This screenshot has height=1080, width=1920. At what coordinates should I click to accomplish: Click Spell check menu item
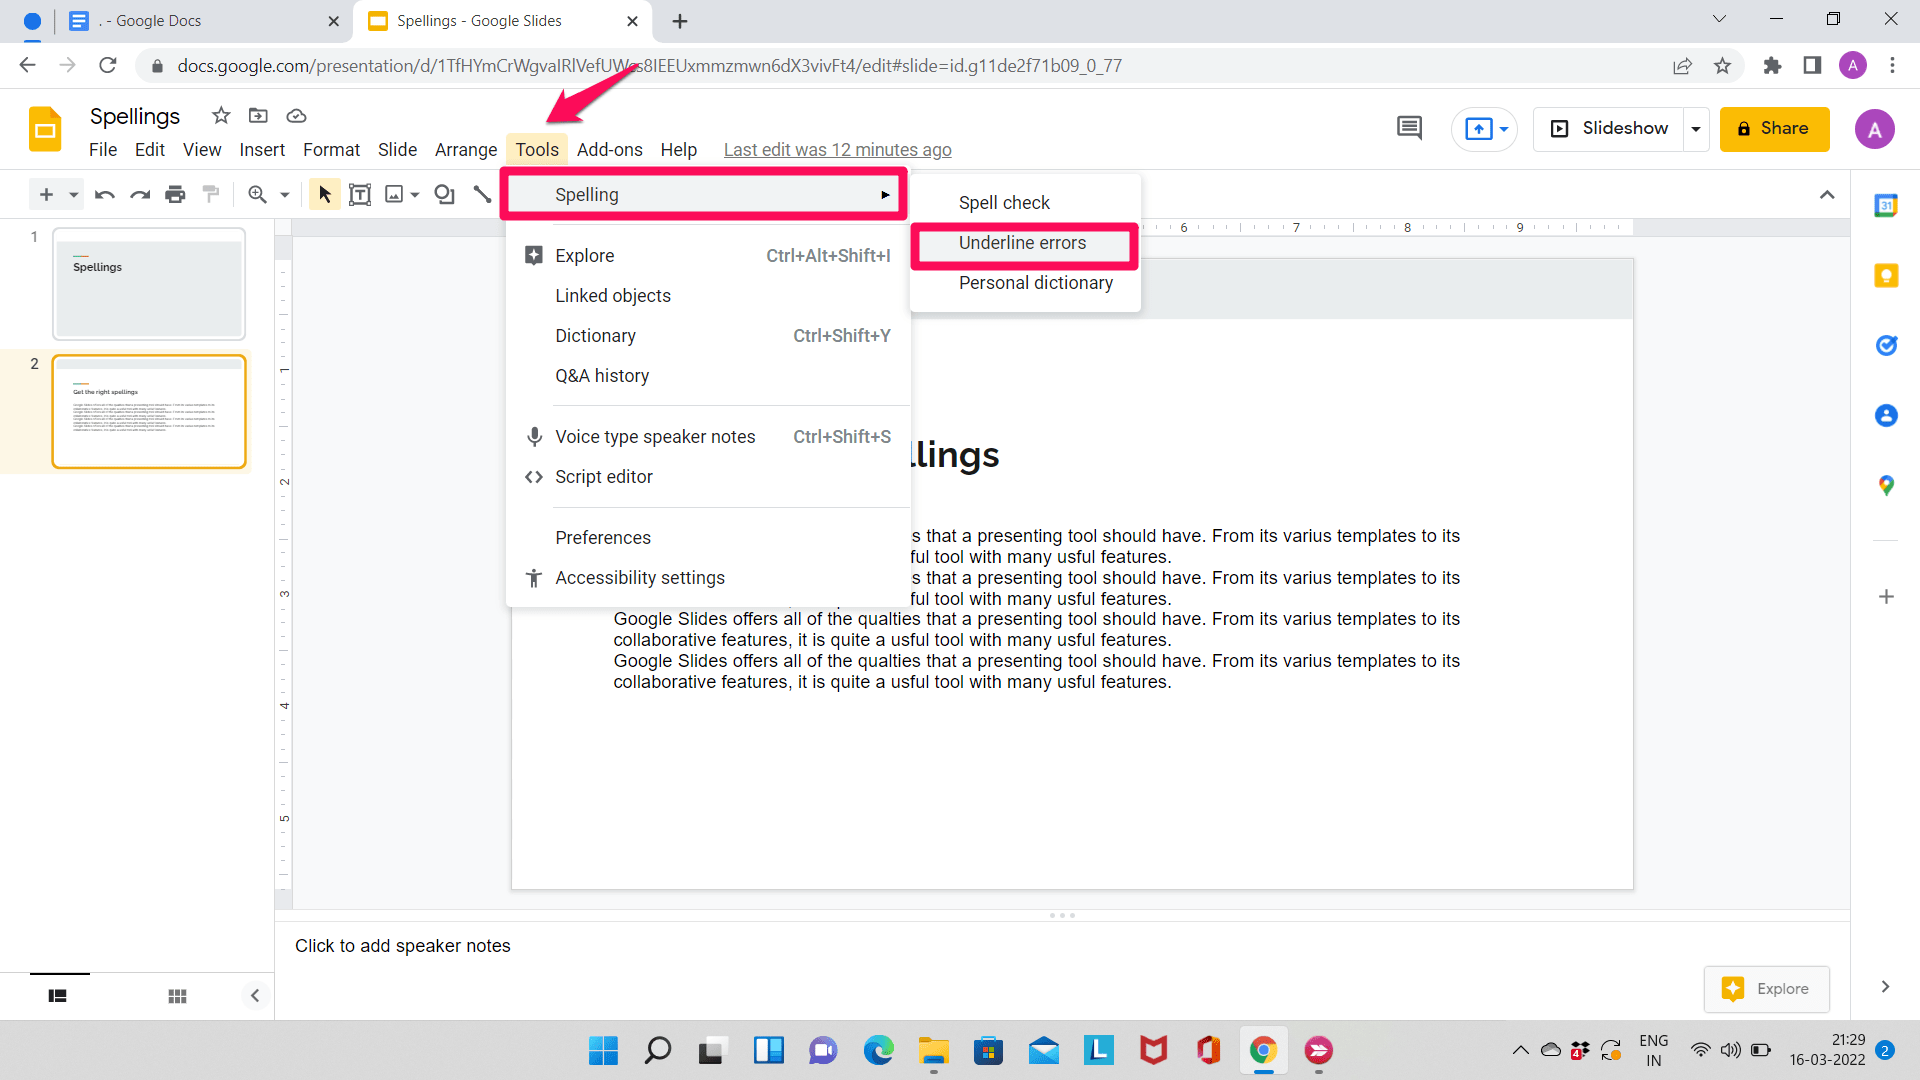(1005, 202)
